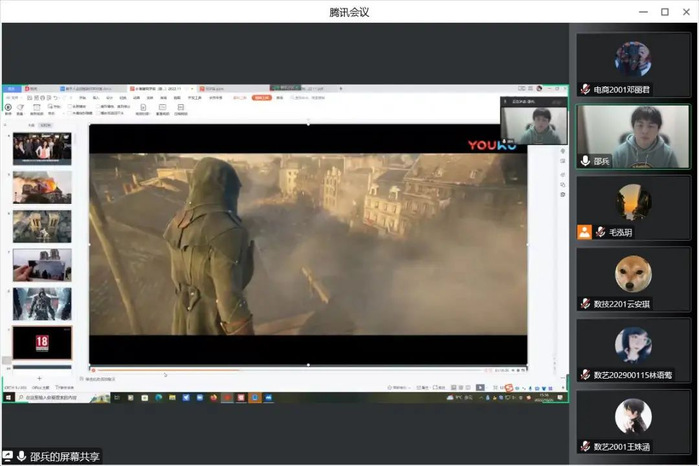Select the first slide thumbnail in the panel

coord(42,148)
